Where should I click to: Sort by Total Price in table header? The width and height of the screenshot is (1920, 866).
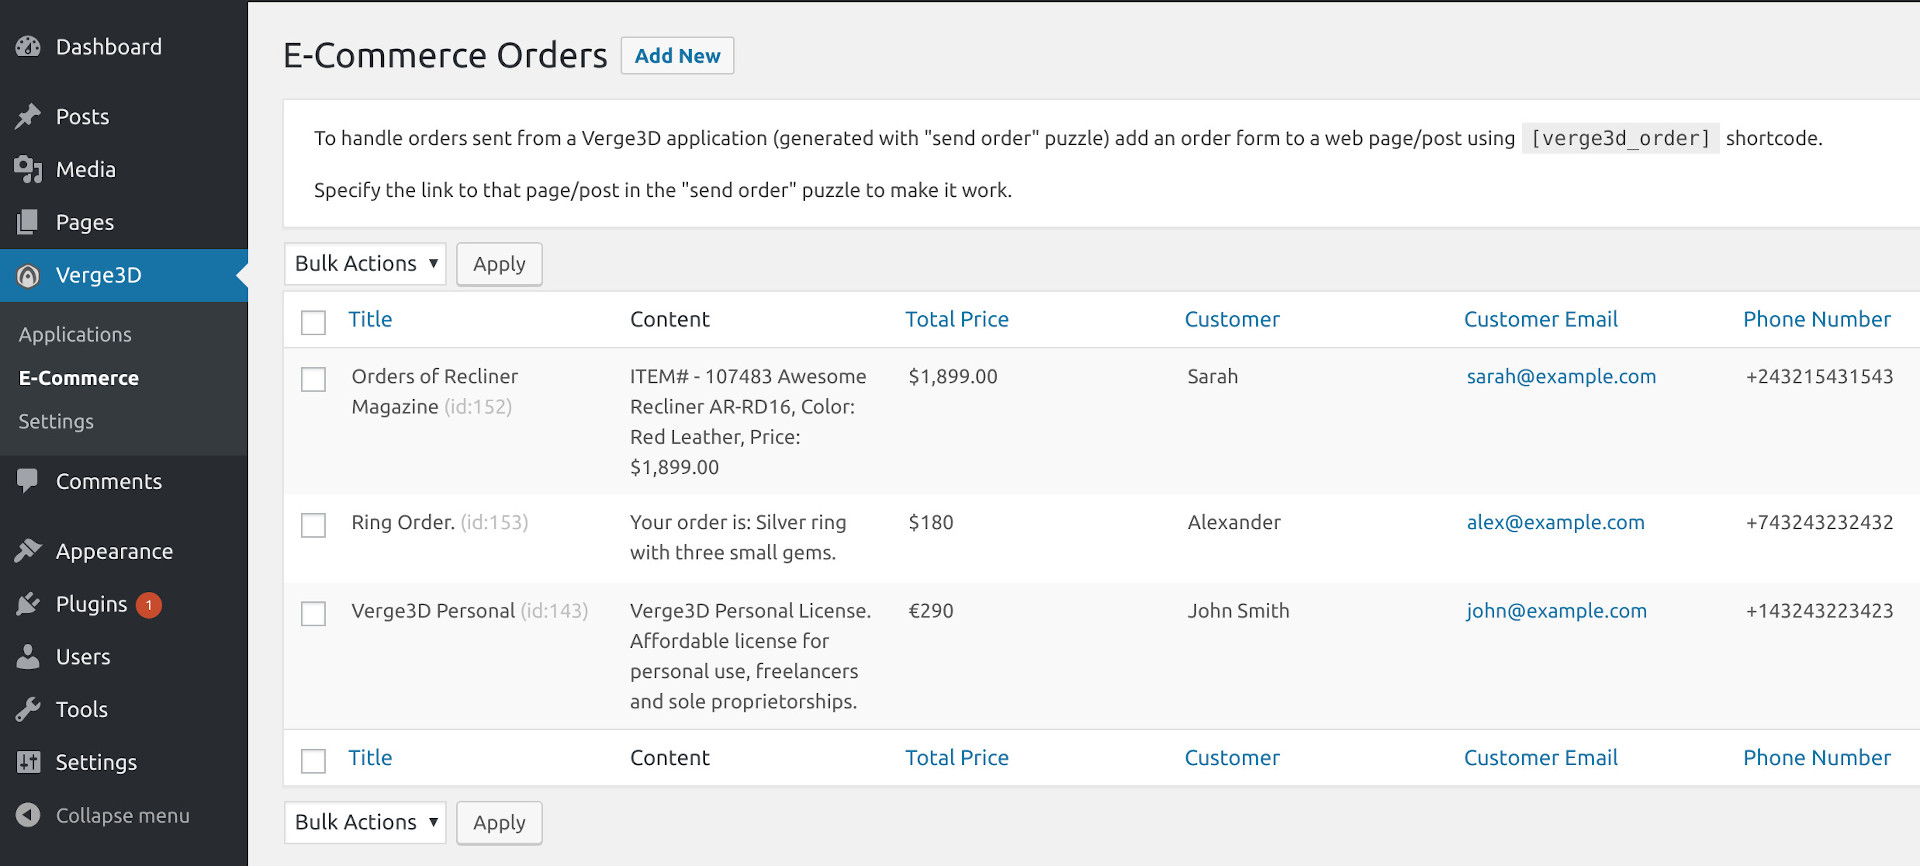957,319
